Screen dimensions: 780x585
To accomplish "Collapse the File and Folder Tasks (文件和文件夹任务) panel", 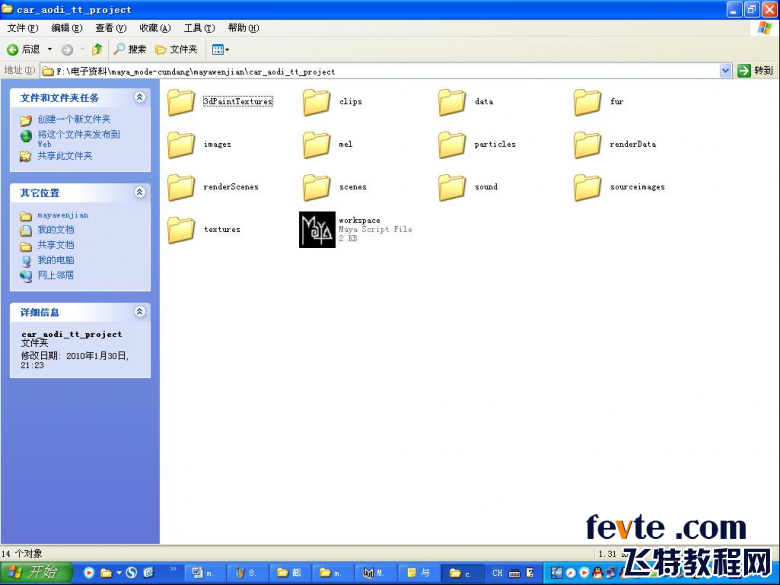I will point(140,97).
